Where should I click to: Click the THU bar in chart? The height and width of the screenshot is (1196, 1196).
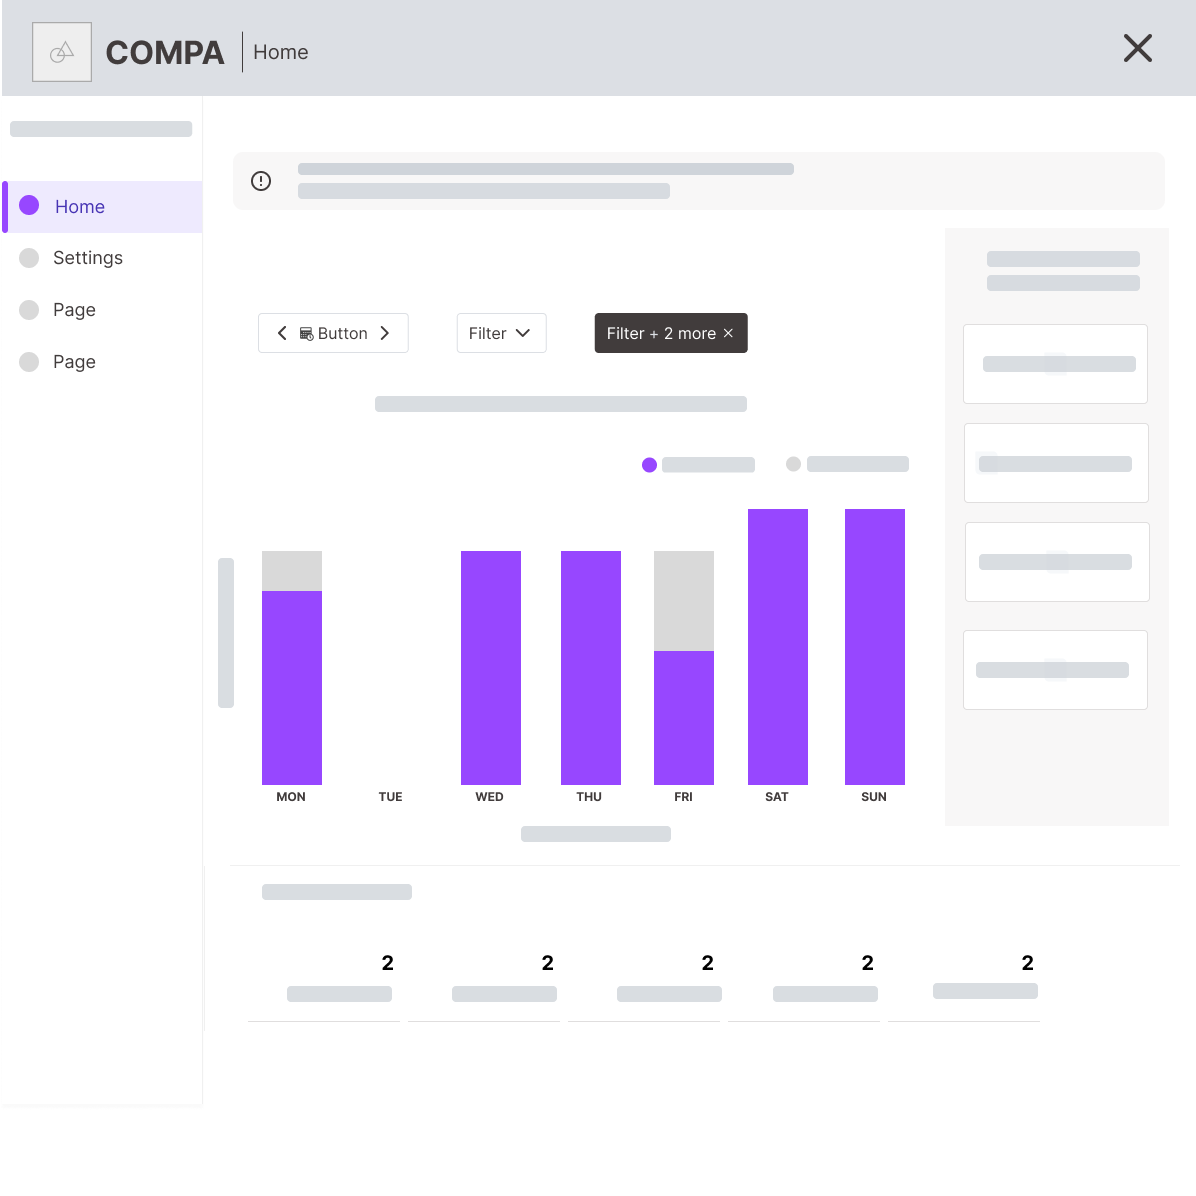[x=590, y=667]
